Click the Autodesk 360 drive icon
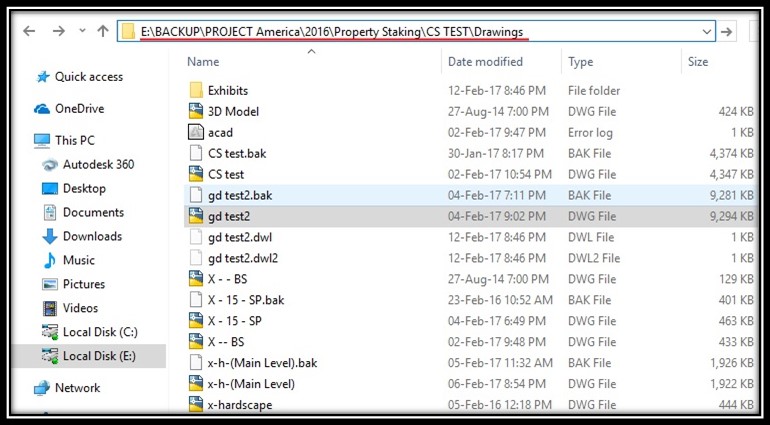770x425 pixels. [x=50, y=165]
